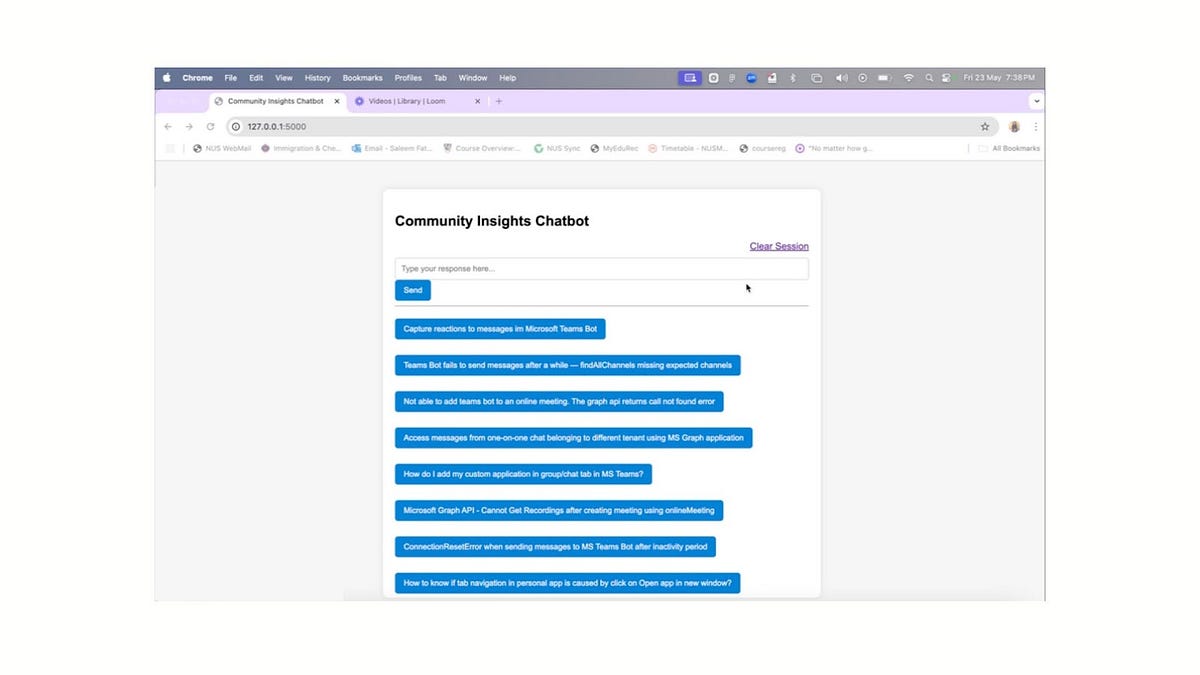Open the apps grid icon in bookmarks bar

point(170,148)
